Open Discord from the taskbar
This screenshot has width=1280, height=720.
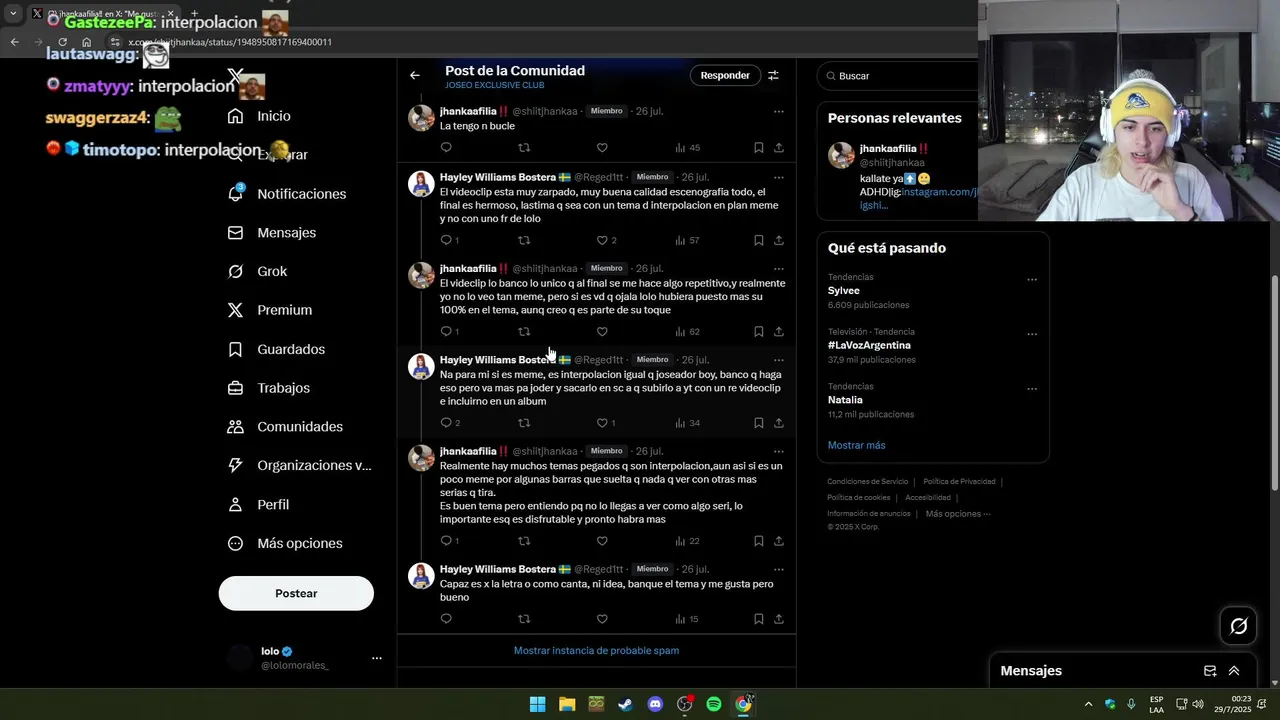pyautogui.click(x=655, y=704)
